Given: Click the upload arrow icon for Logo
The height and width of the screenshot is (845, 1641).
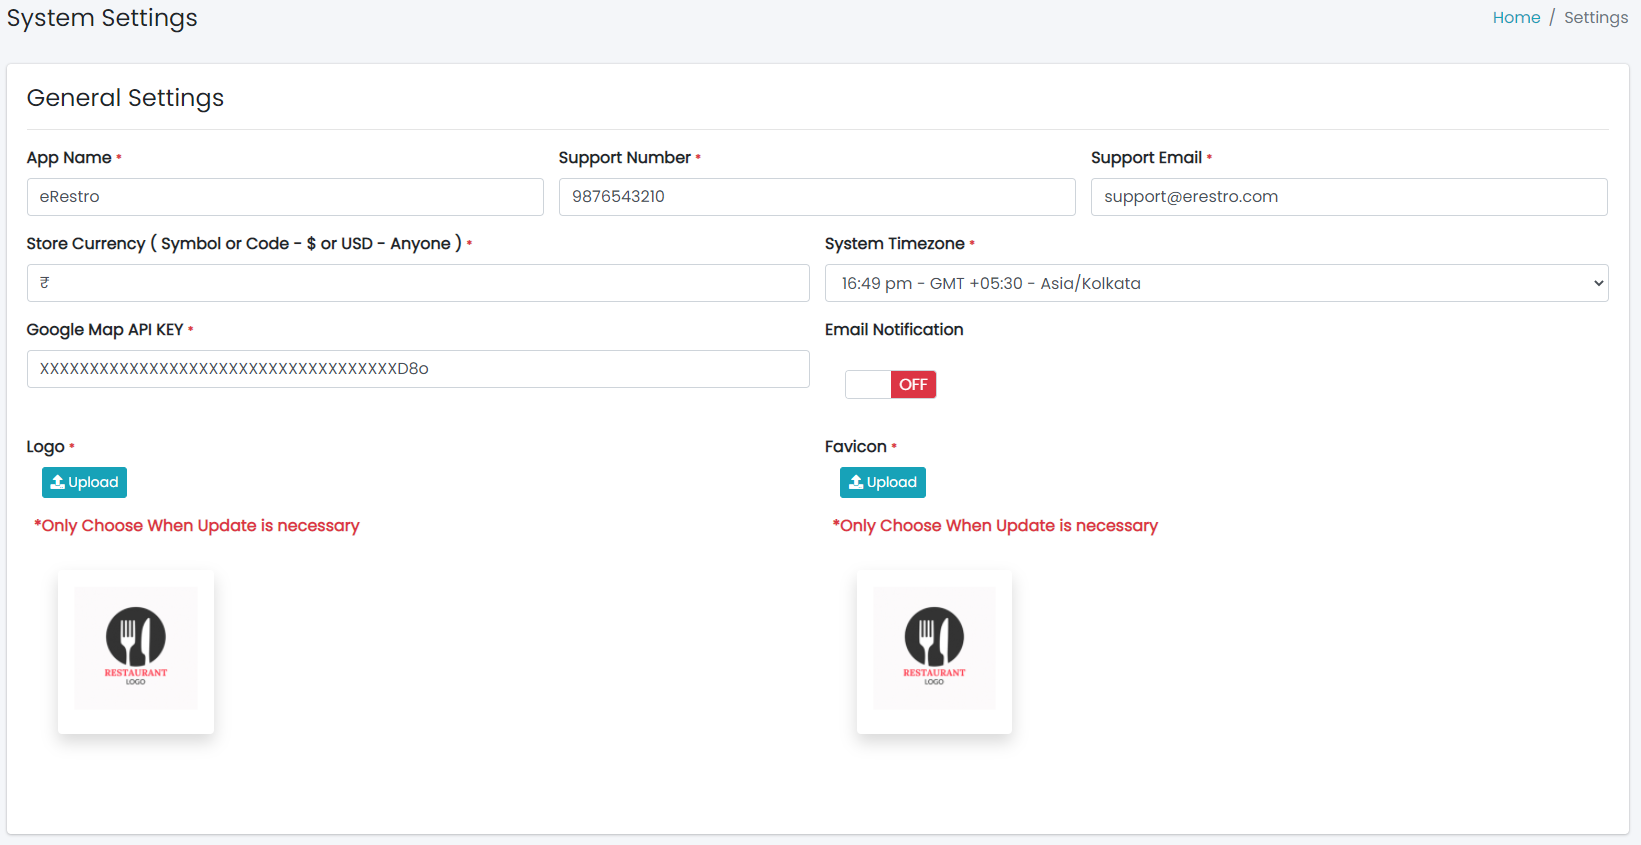Looking at the screenshot, I should [58, 482].
